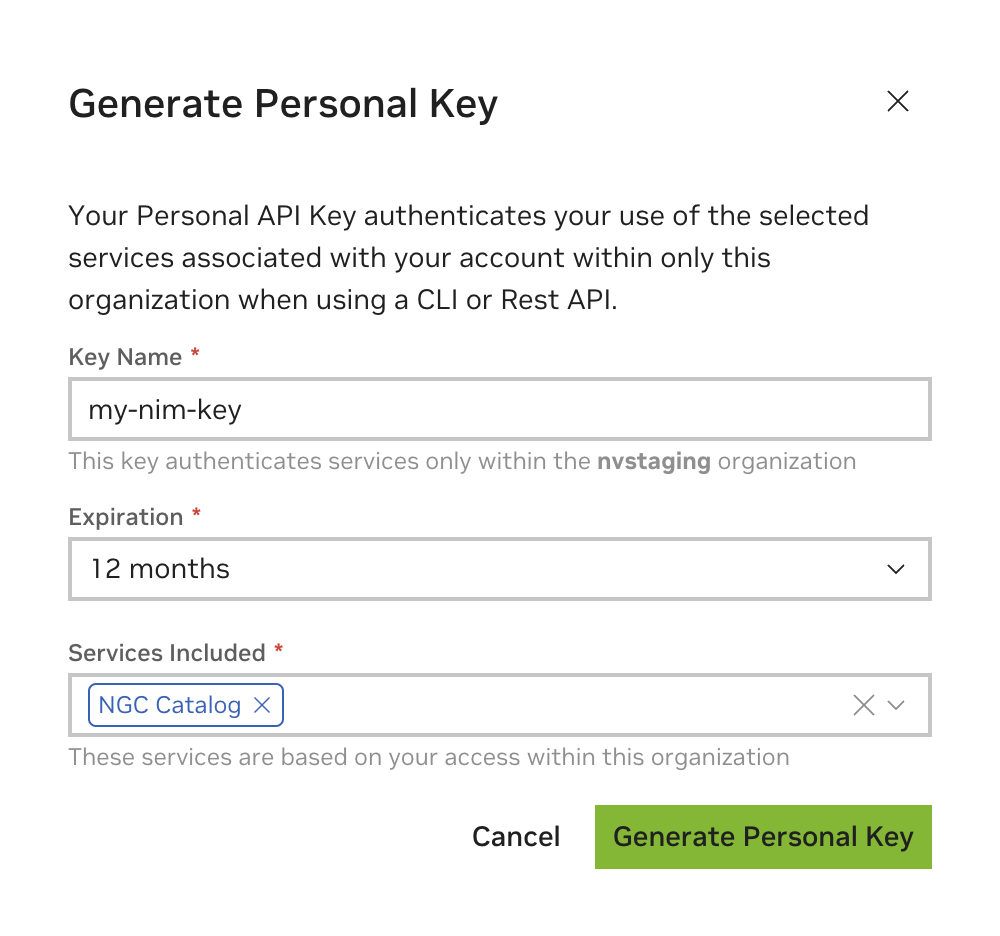The width and height of the screenshot is (1000, 936).
Task: Click the Services Included field label
Action: pyautogui.click(x=167, y=653)
